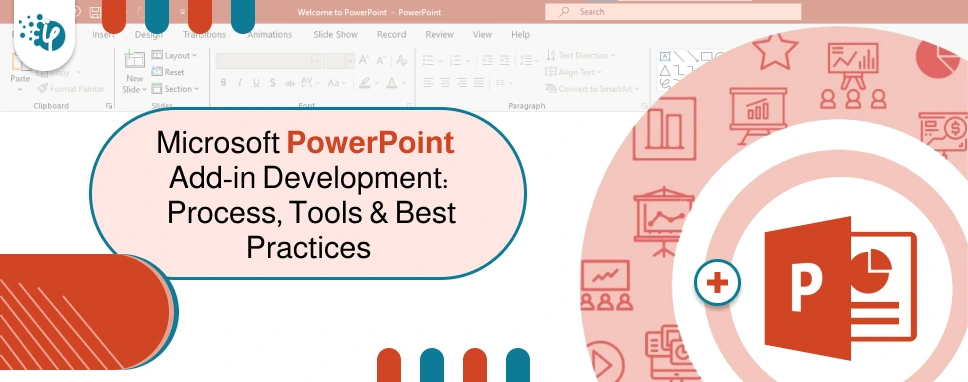968x382 pixels.
Task: Select the straight Line shape
Action: pos(679,56)
